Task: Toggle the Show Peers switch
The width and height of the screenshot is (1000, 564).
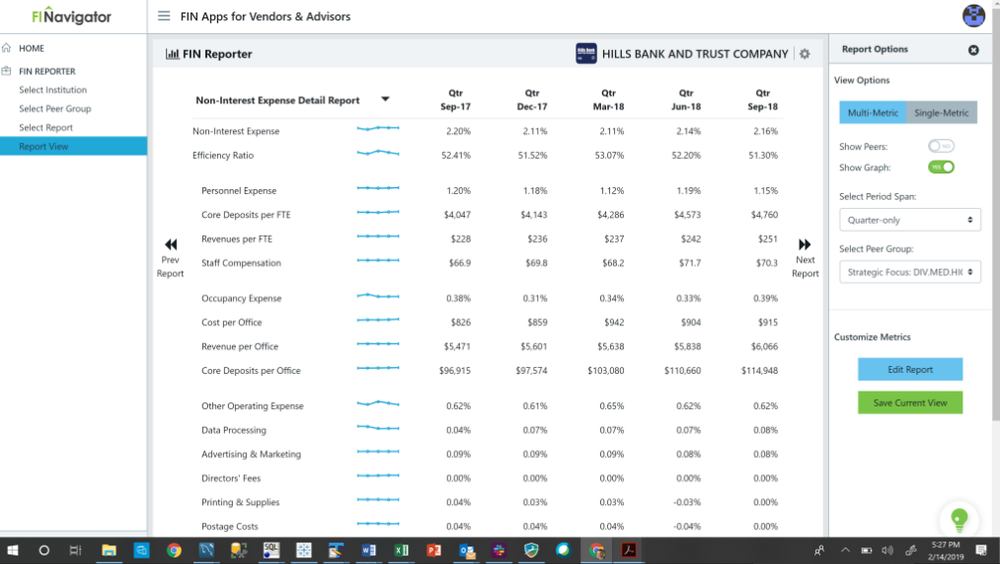Action: 941,146
